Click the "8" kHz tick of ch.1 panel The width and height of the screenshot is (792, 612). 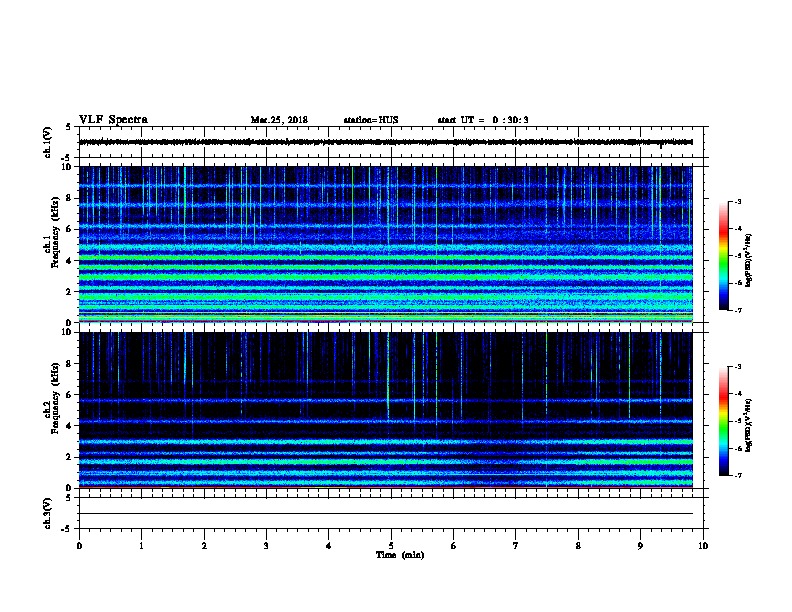(69, 198)
